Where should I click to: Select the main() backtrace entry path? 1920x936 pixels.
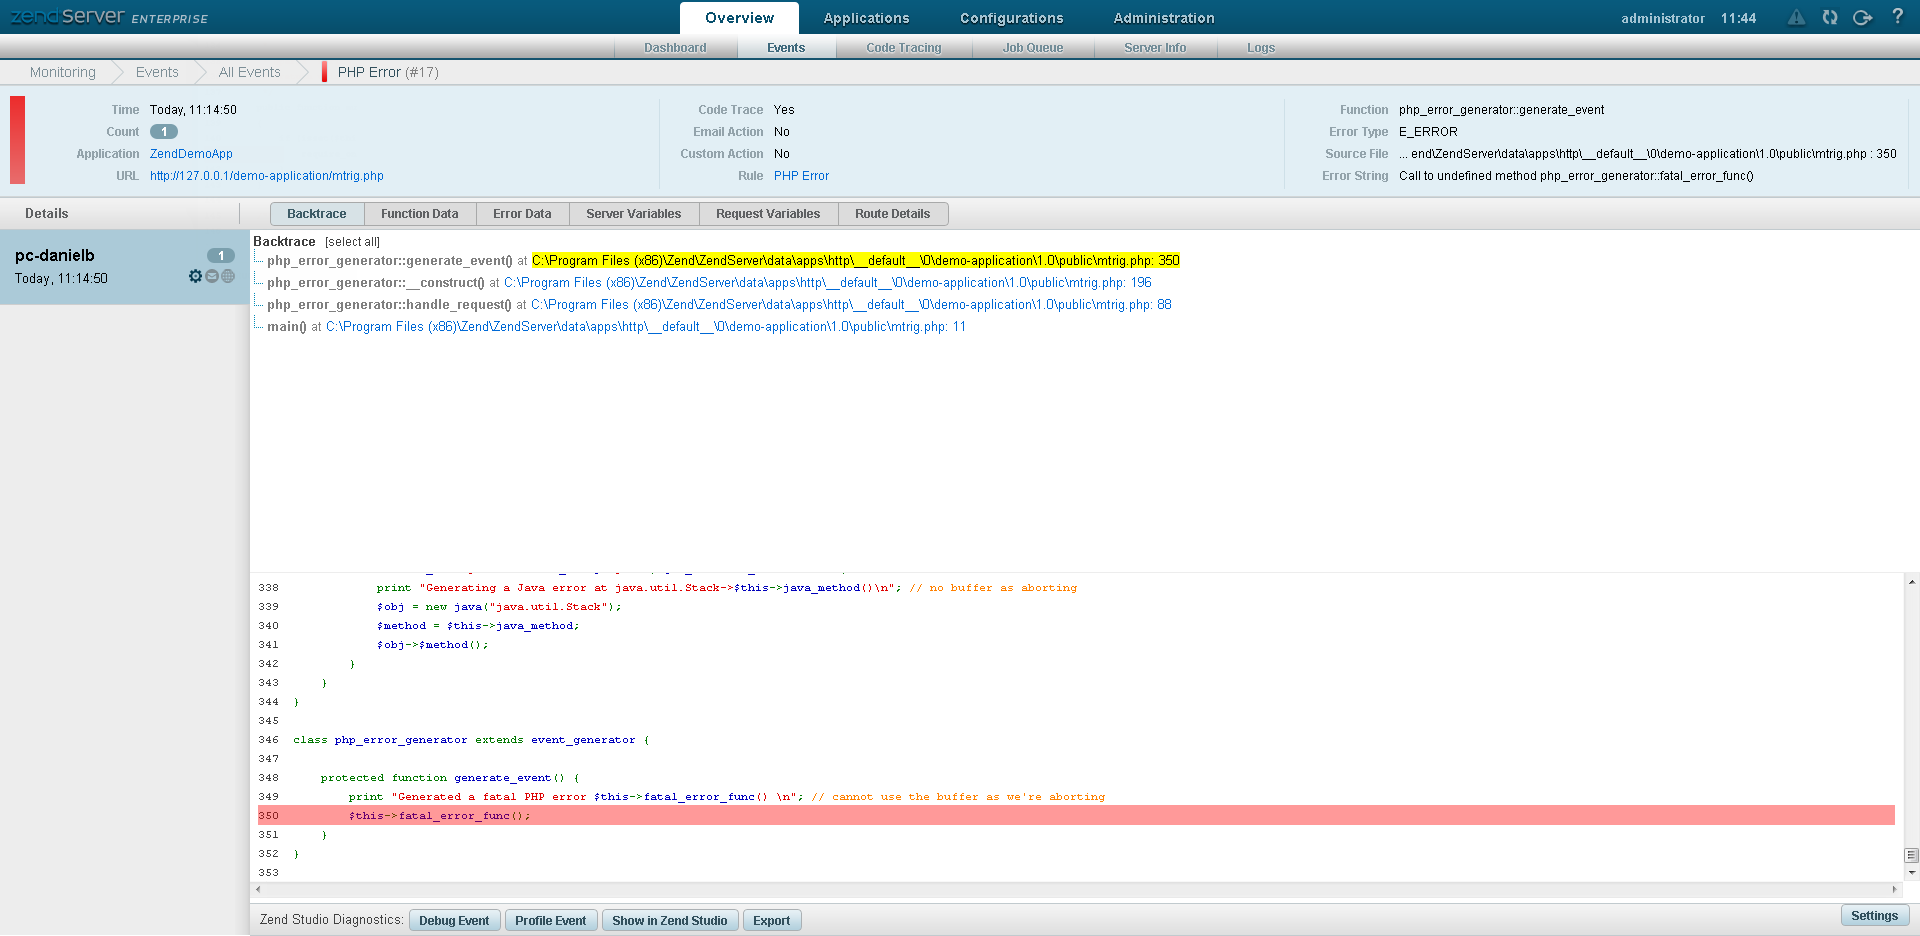click(x=645, y=327)
